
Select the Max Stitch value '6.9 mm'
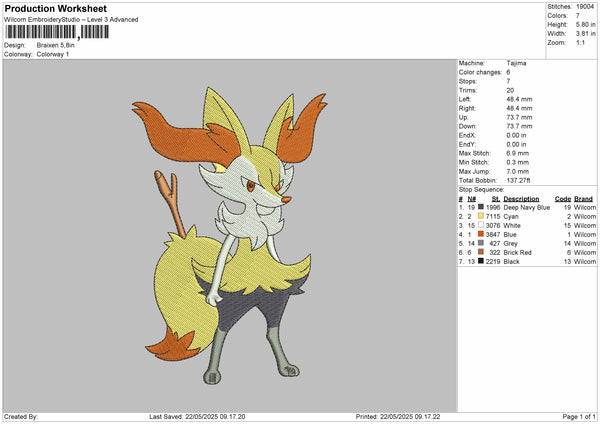click(518, 153)
